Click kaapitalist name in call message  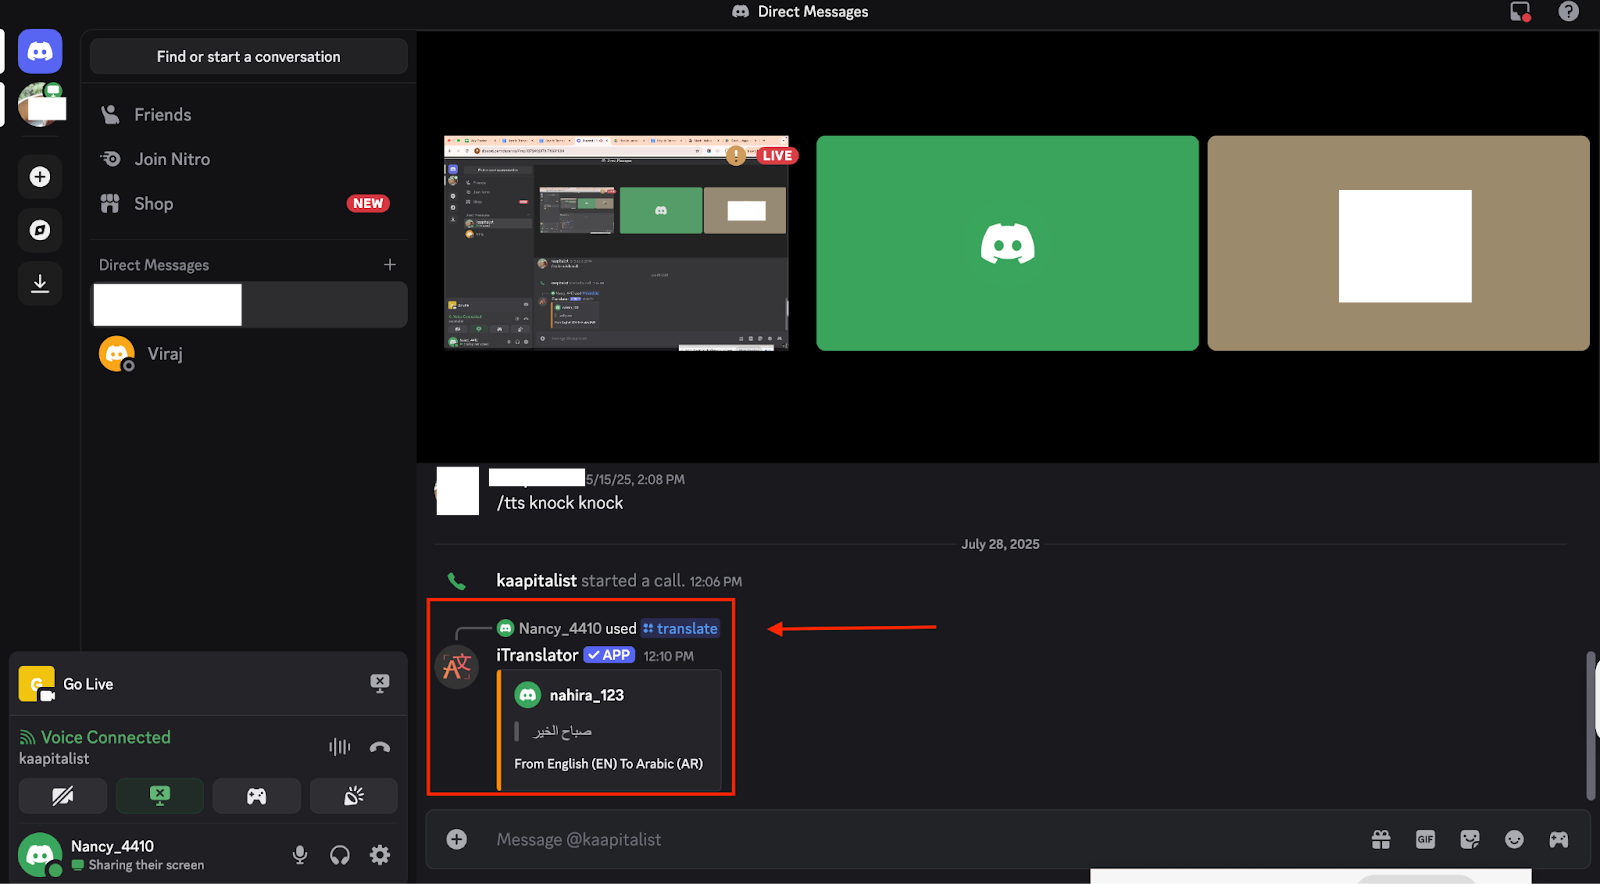[536, 581]
